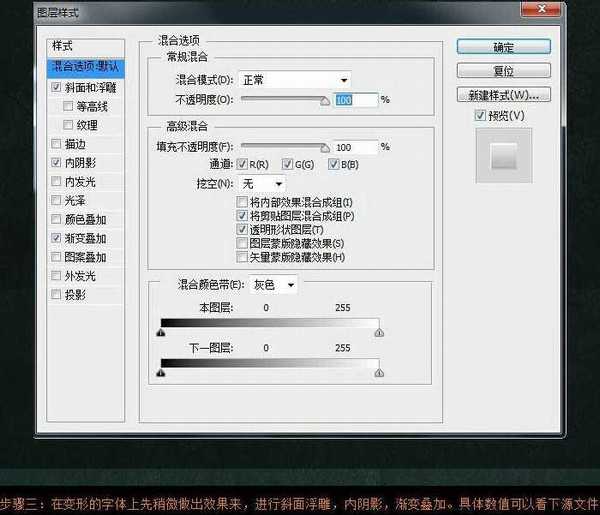Viewport: 600px width, 515px height.
Task: Open the 挖空 dropdown set to 无
Action: (262, 184)
